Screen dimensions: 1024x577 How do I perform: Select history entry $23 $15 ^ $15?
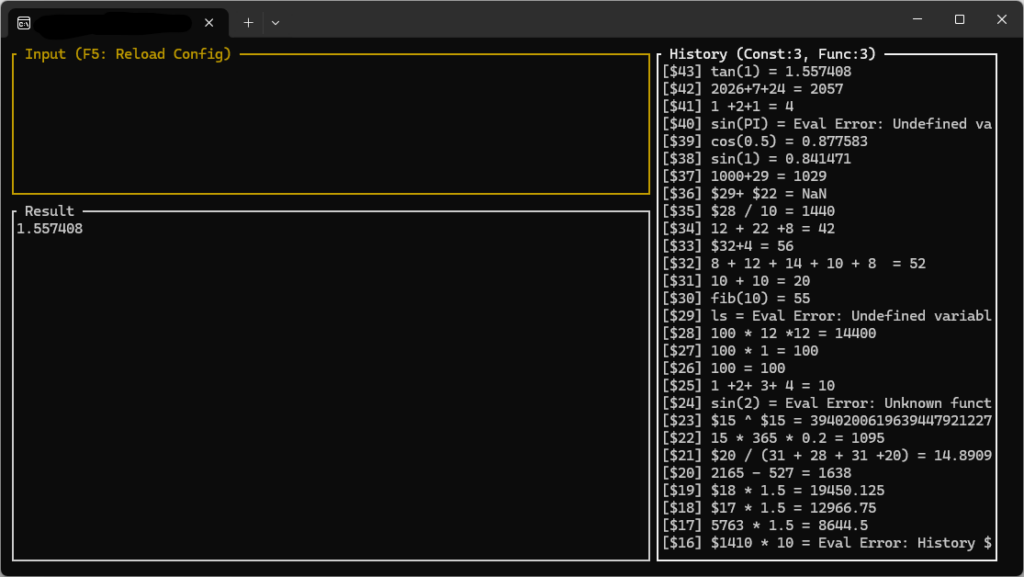[827, 421]
